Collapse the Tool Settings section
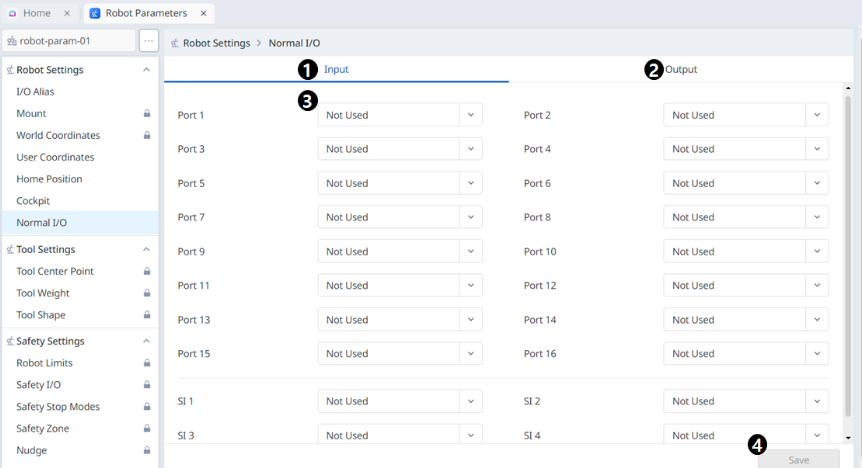862x468 pixels. coord(147,250)
